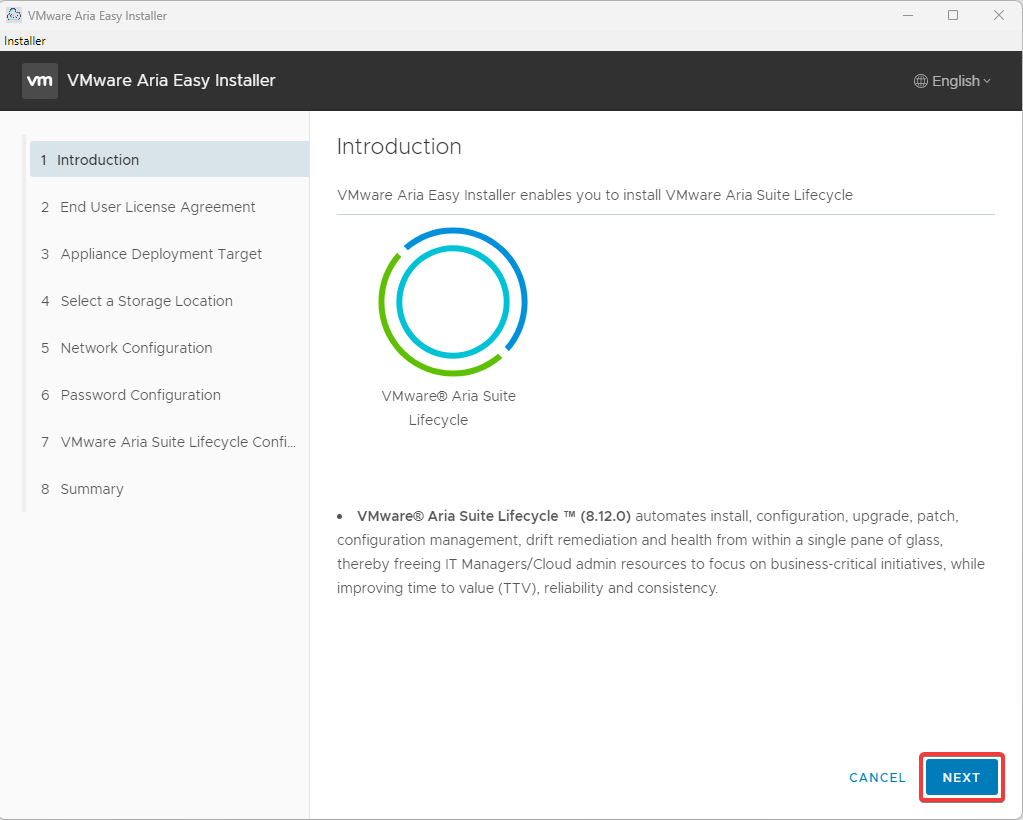Select VMware Aria Suite Lifecycle Configuration step
Screen dimensions: 1023x820
click(x=170, y=442)
